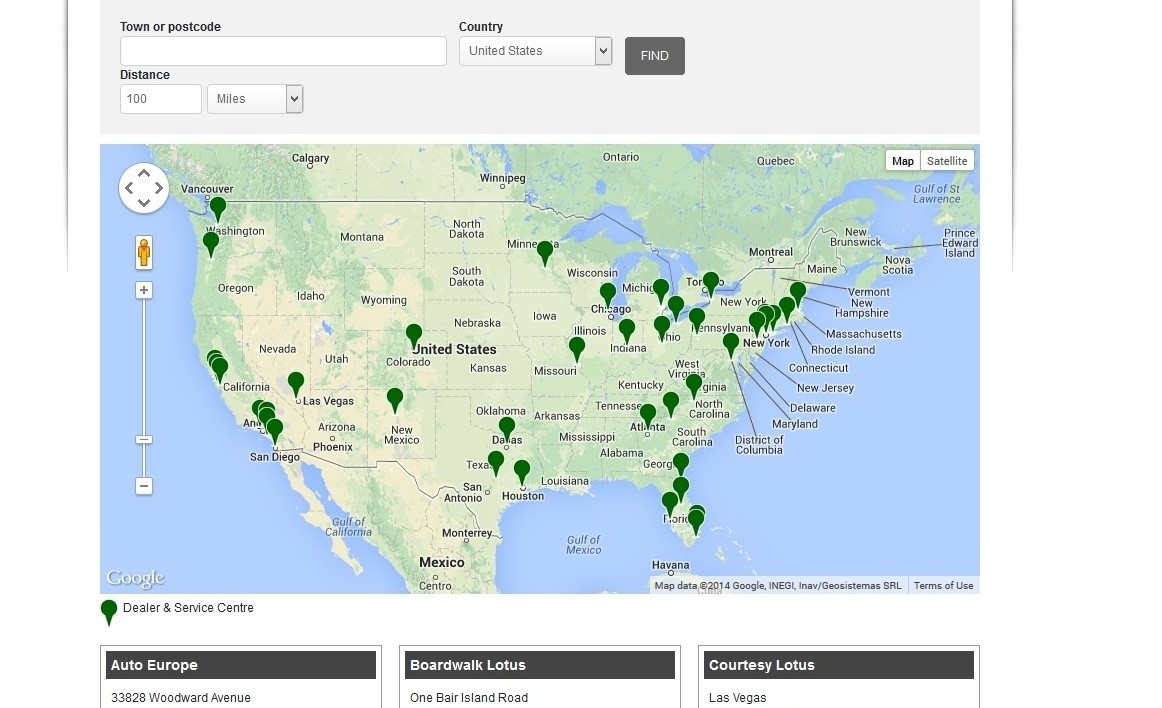Select the dealer pin above Indiana label
The image size is (1162, 708).
627,331
